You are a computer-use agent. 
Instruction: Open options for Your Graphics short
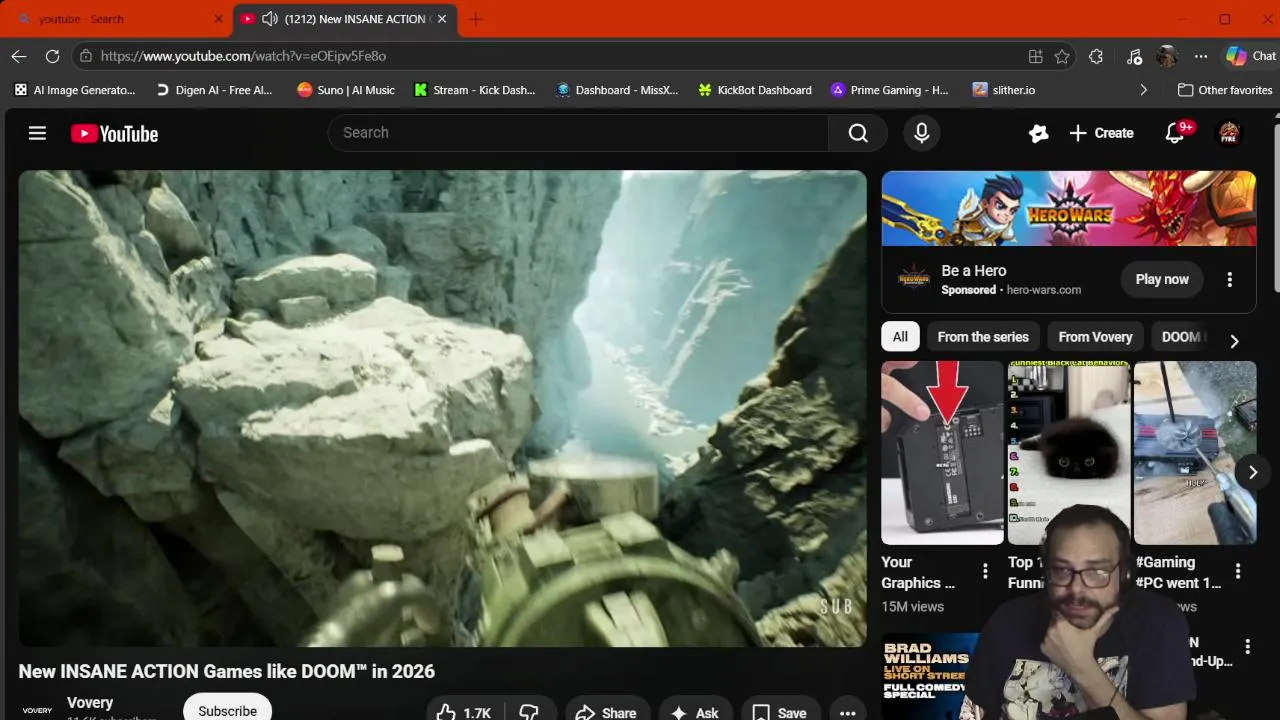pyautogui.click(x=985, y=572)
